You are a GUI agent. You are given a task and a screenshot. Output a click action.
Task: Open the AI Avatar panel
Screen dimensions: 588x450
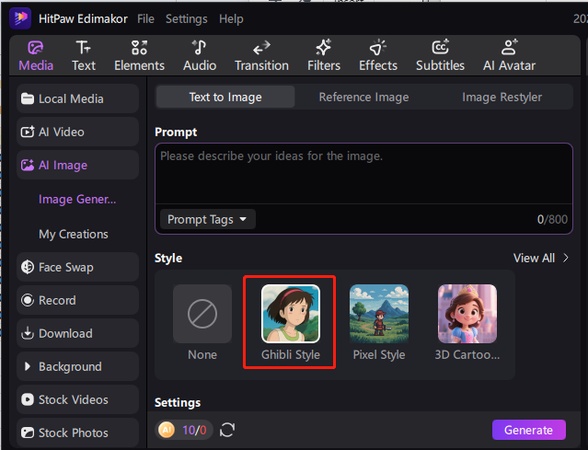(x=509, y=56)
